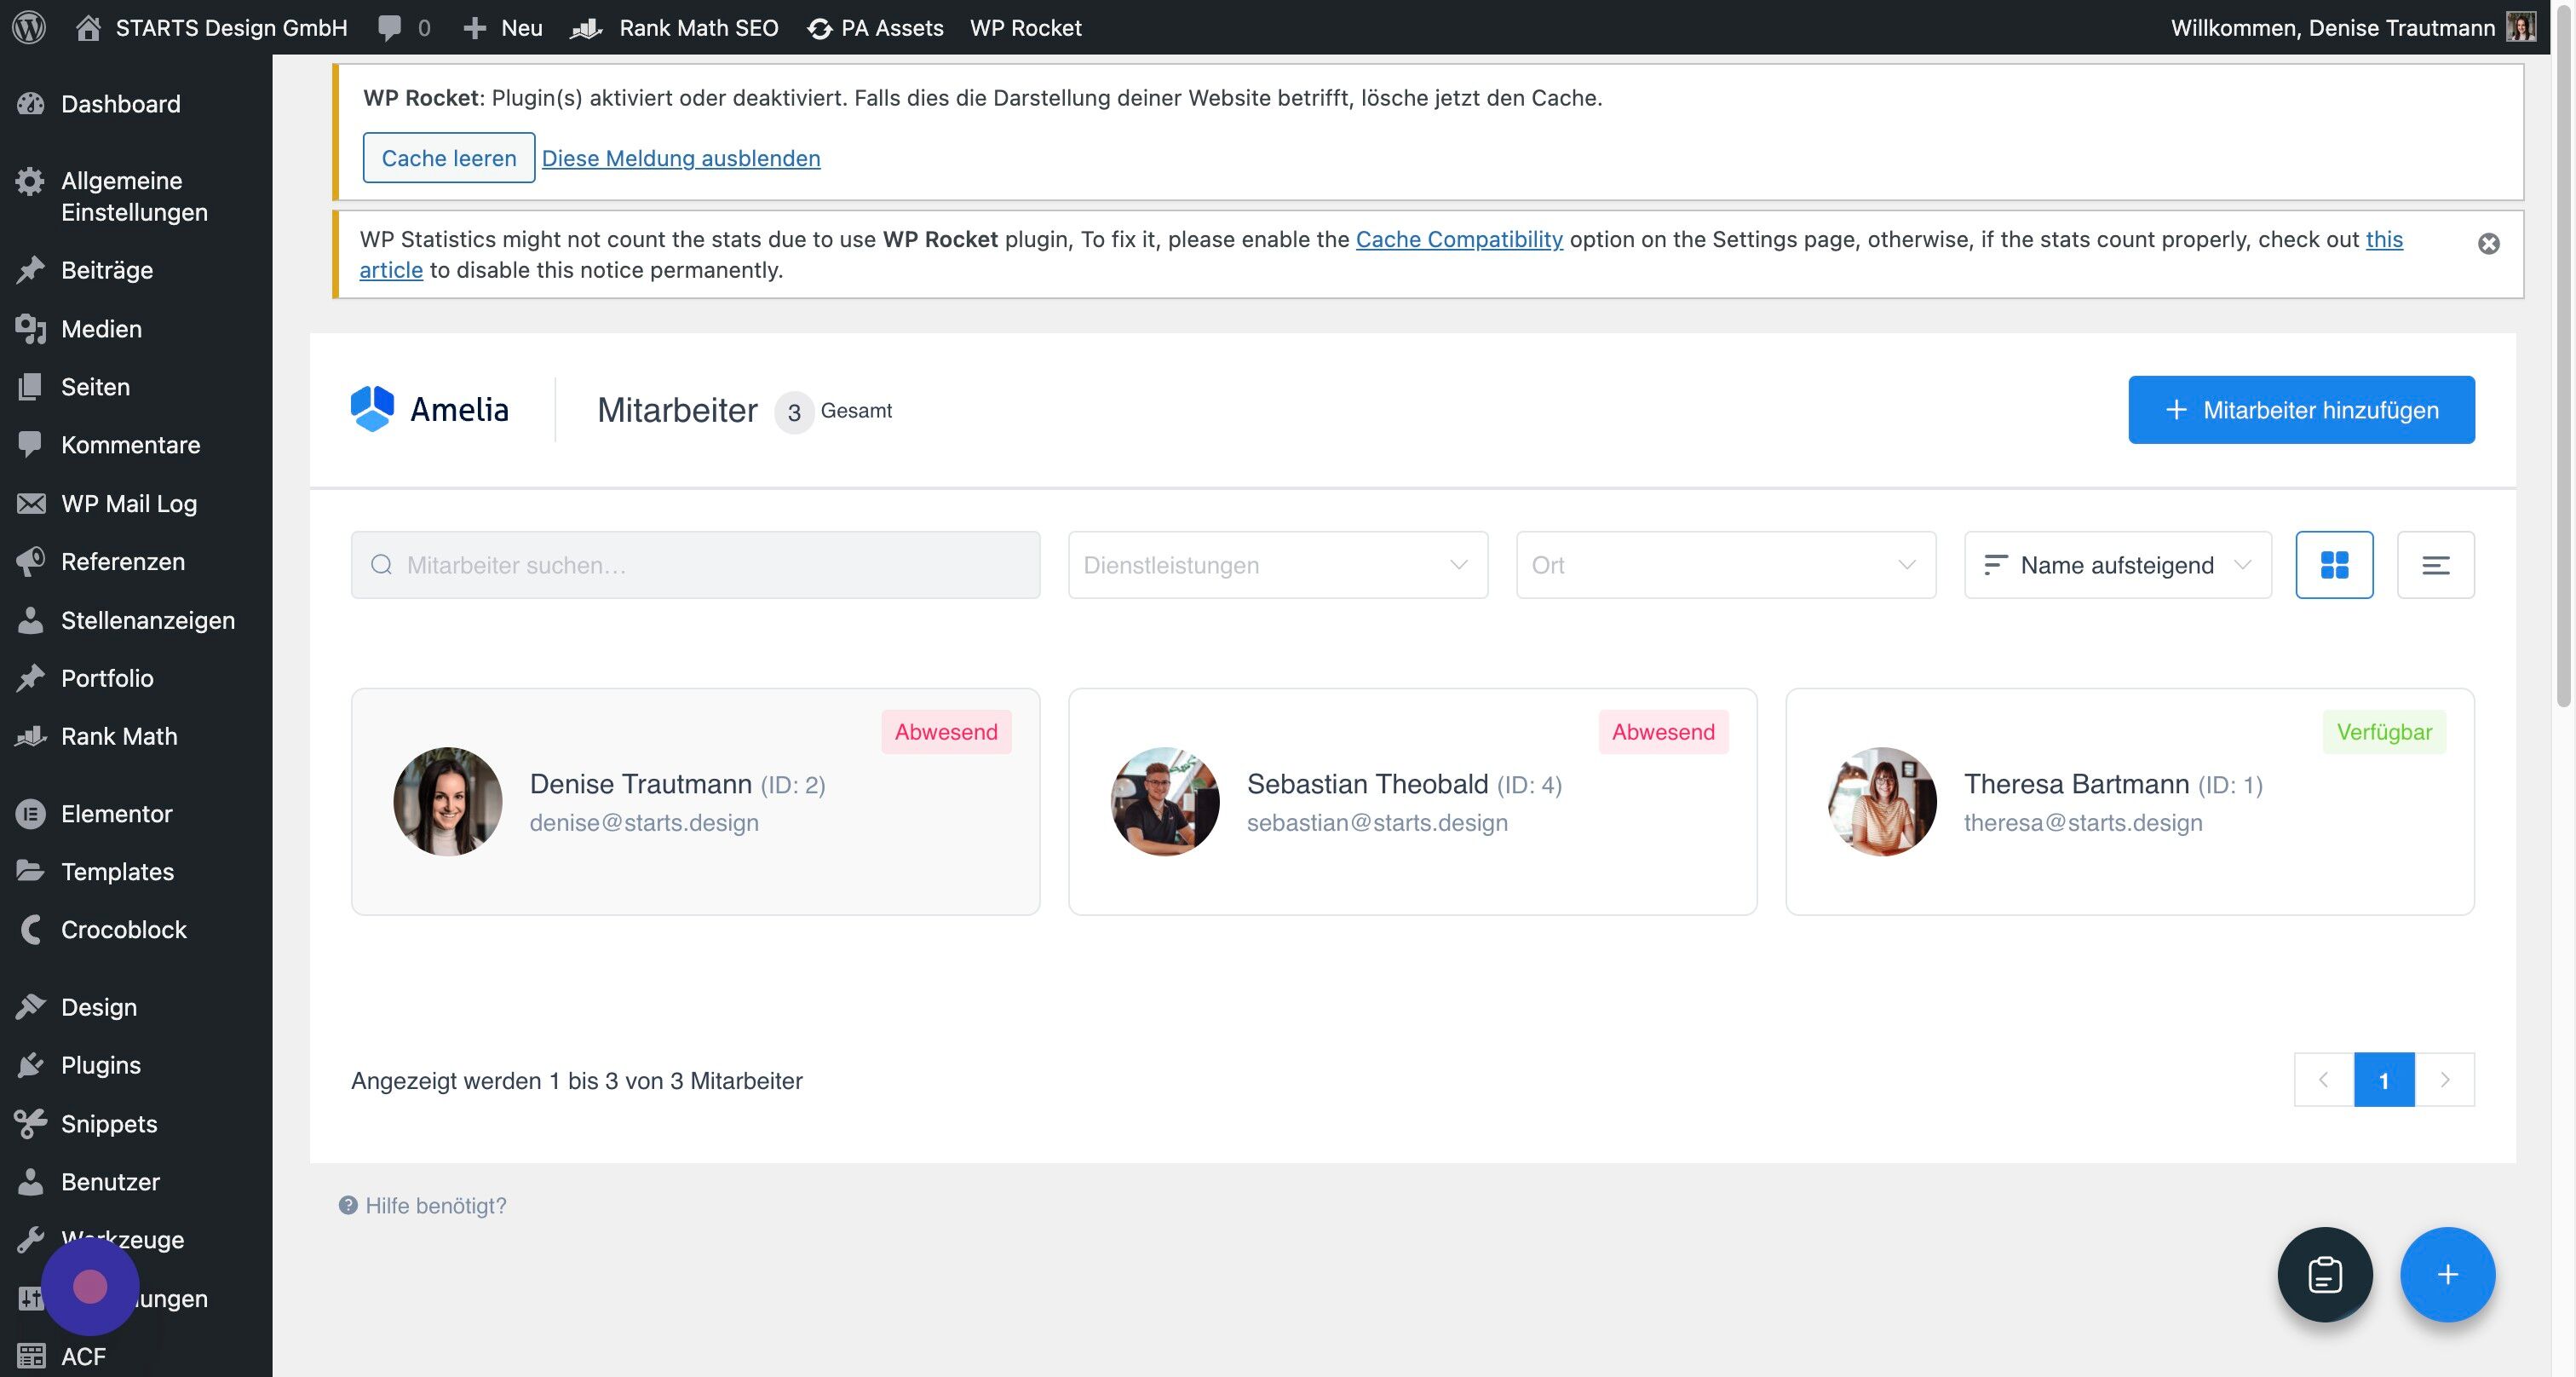This screenshot has height=1377, width=2576.
Task: Open Elementor sidebar icon
Action: (31, 814)
